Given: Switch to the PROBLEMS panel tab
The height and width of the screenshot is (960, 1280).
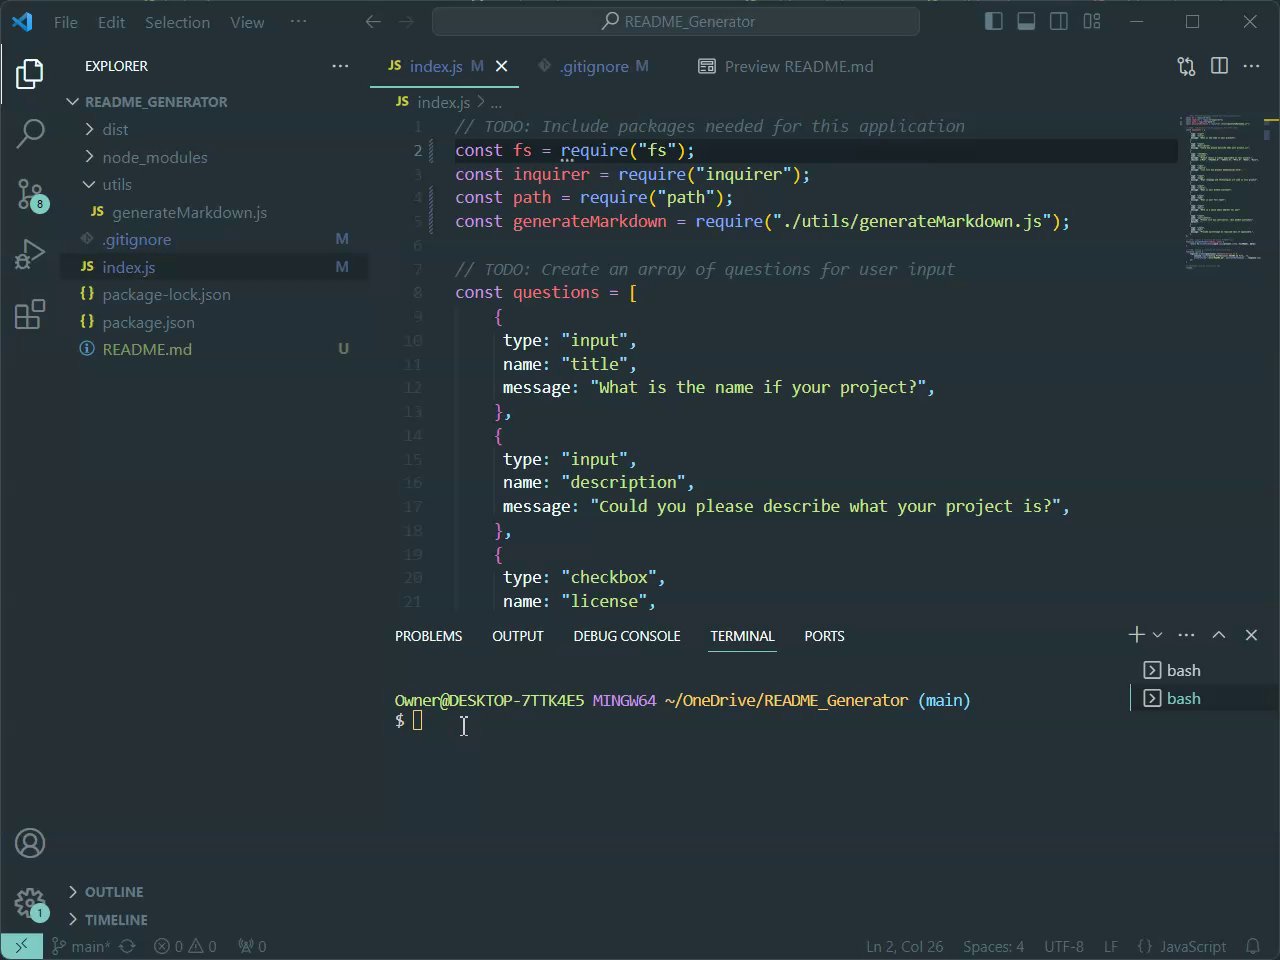Looking at the screenshot, I should tap(428, 636).
